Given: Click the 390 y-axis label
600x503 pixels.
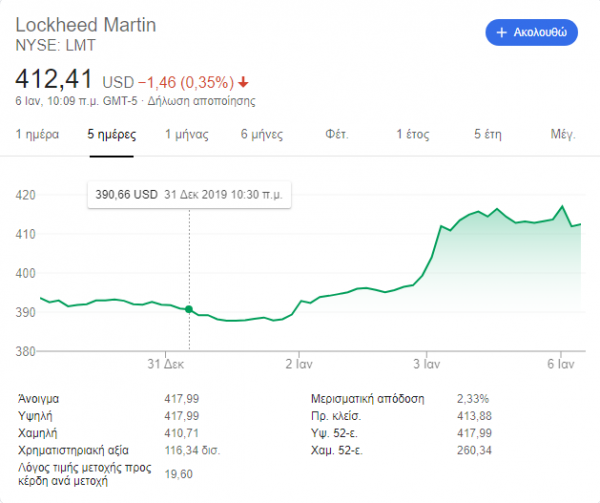Looking at the screenshot, I should coord(25,313).
